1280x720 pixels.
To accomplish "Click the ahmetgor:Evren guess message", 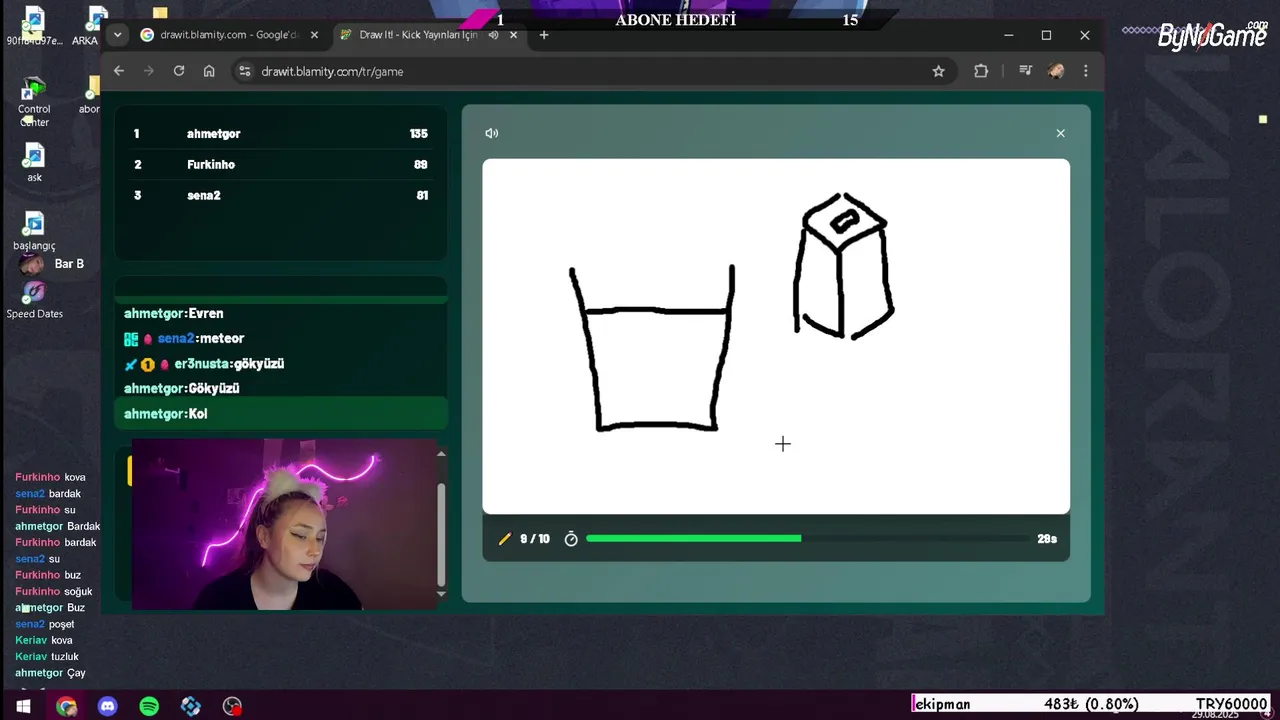I will 174,313.
